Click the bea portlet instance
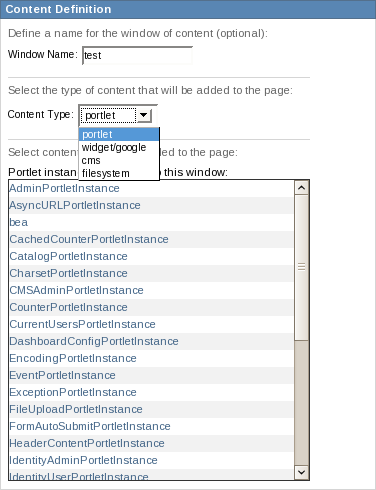376x490 pixels. (19, 222)
